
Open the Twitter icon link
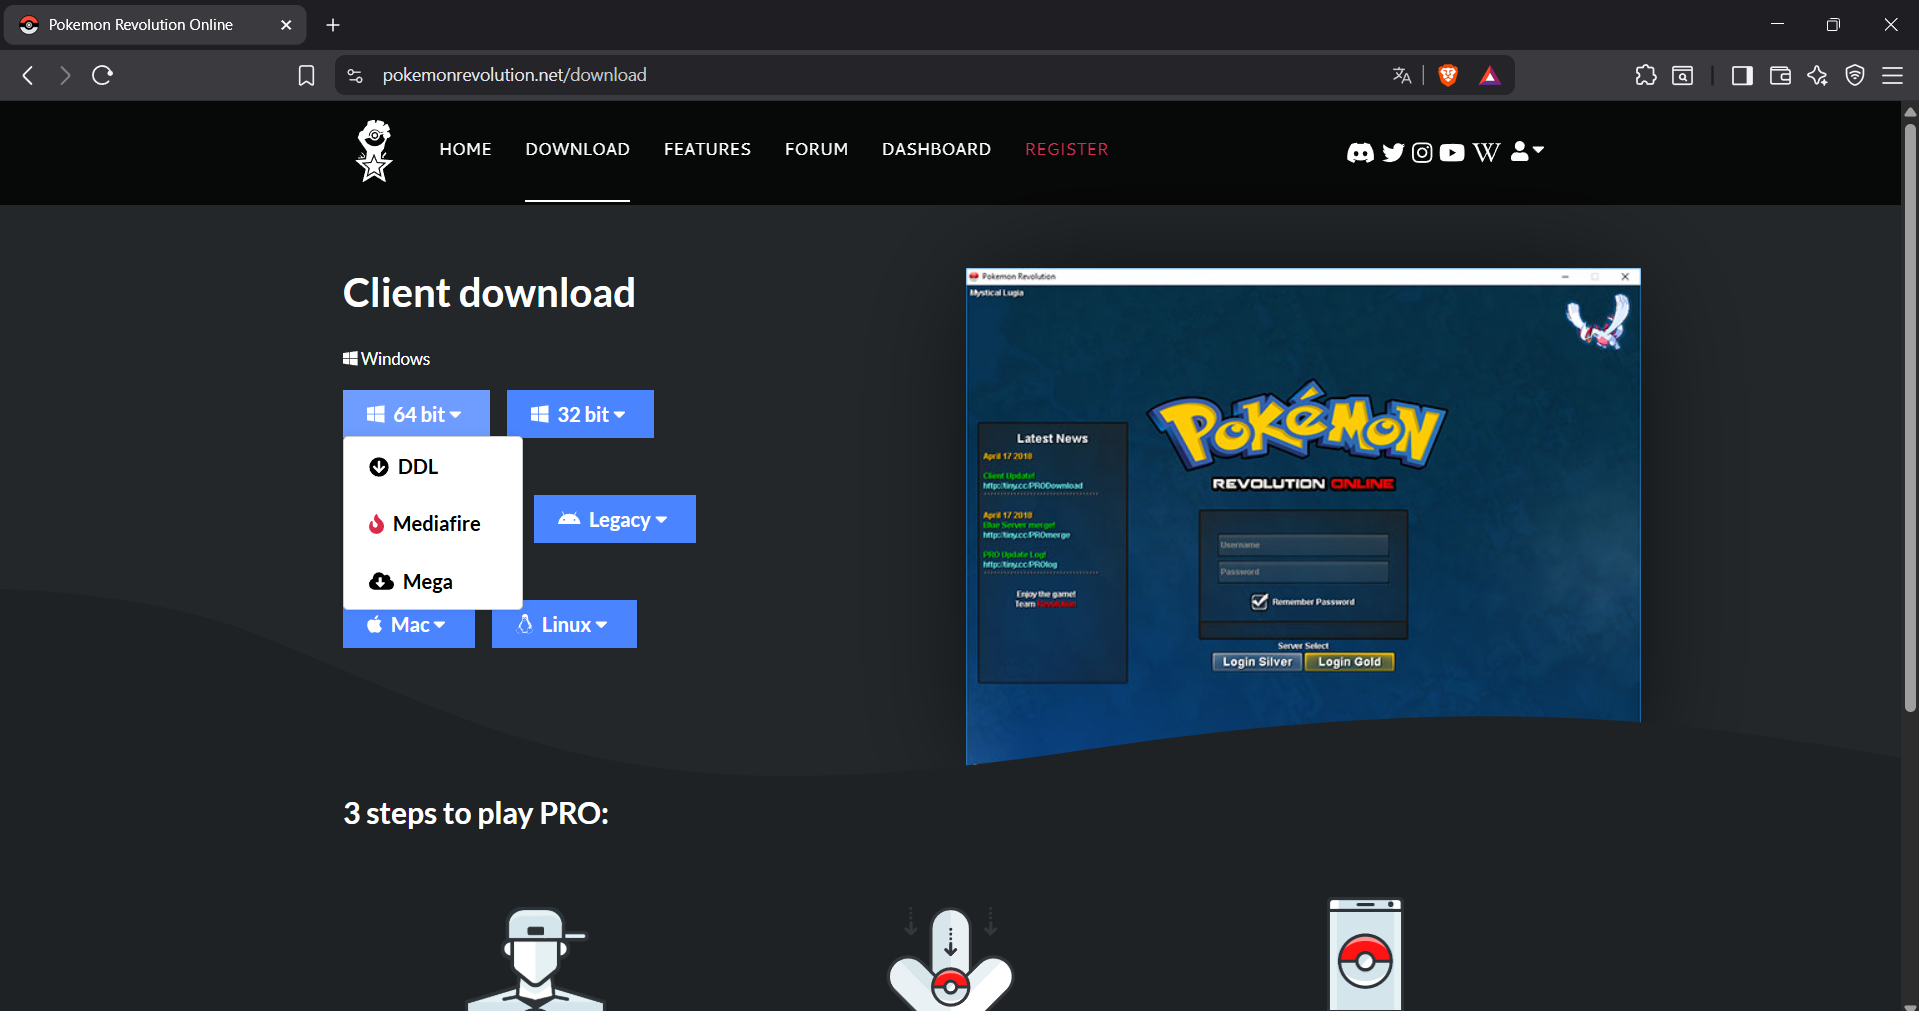[x=1392, y=152]
